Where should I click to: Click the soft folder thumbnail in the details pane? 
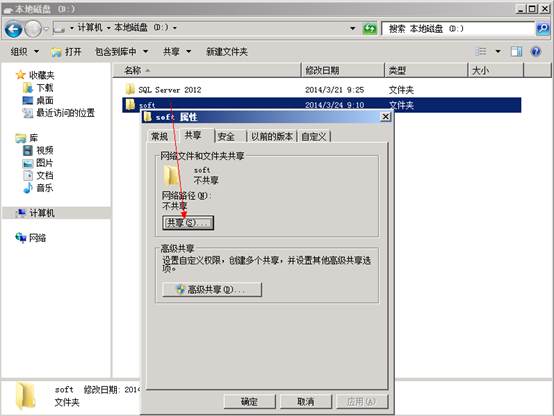[25, 396]
